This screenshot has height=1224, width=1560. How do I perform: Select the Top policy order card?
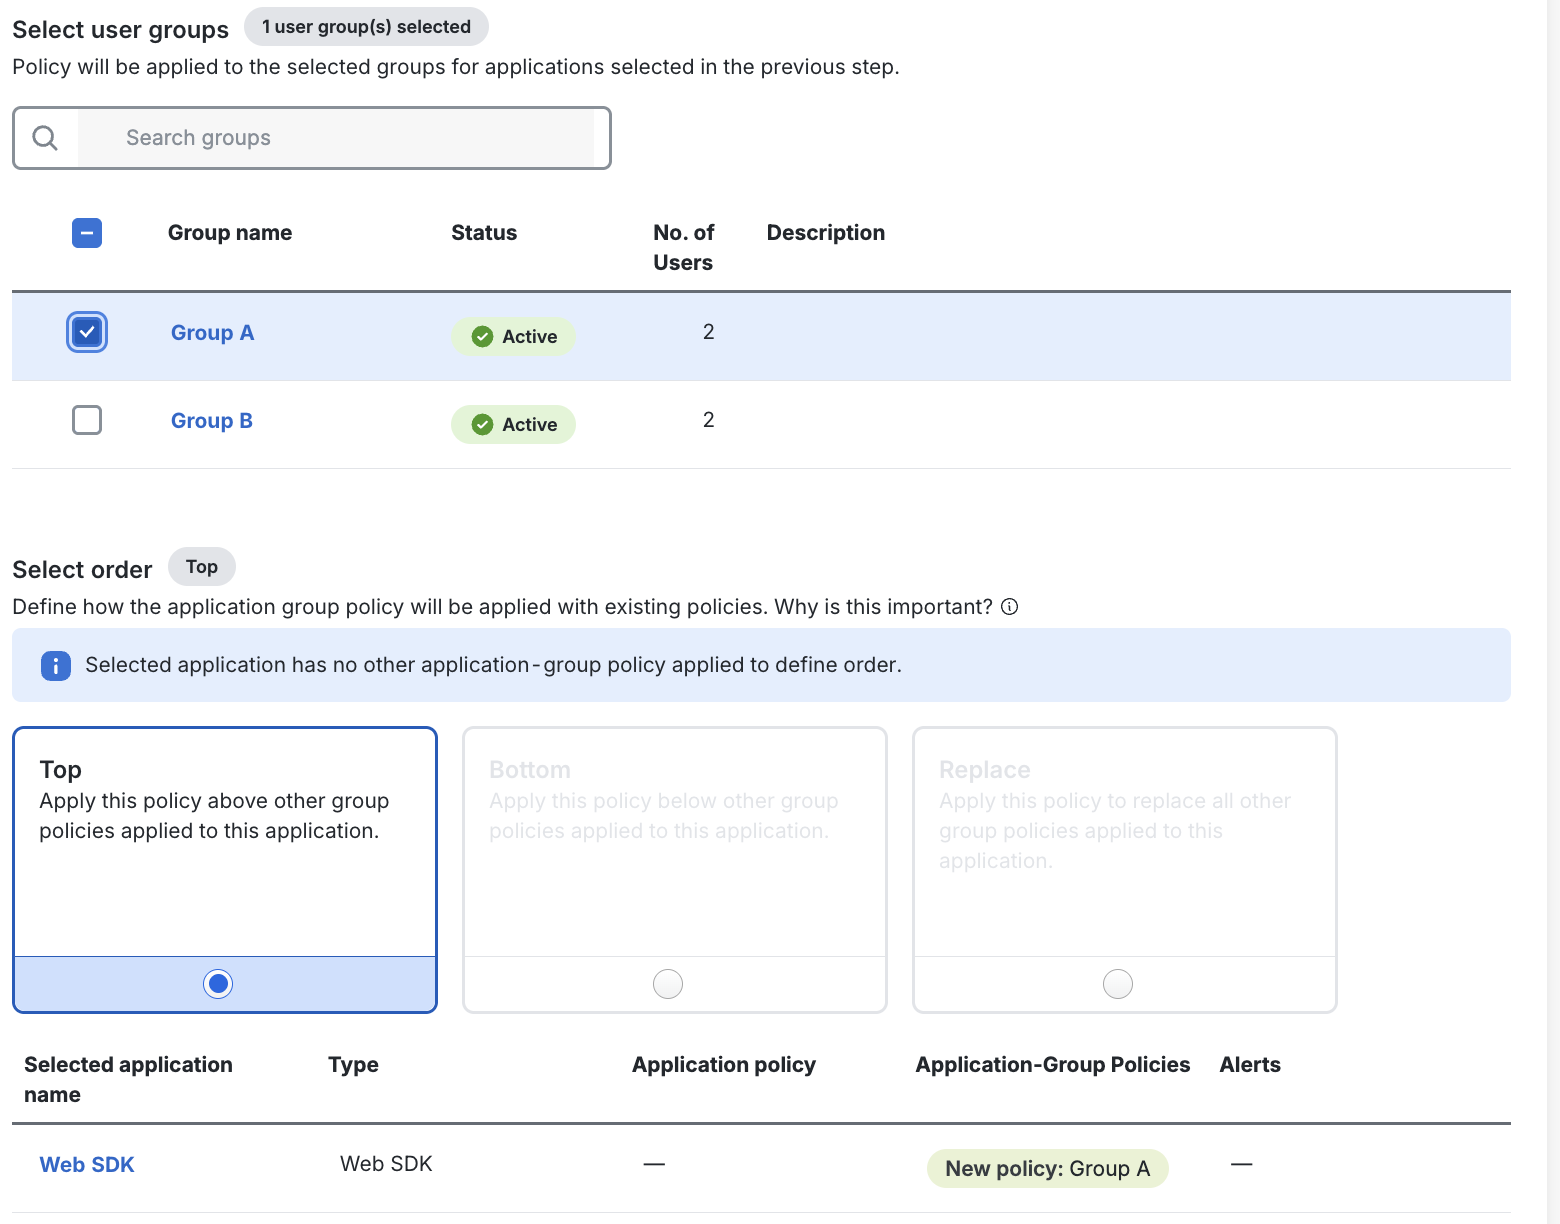click(224, 845)
